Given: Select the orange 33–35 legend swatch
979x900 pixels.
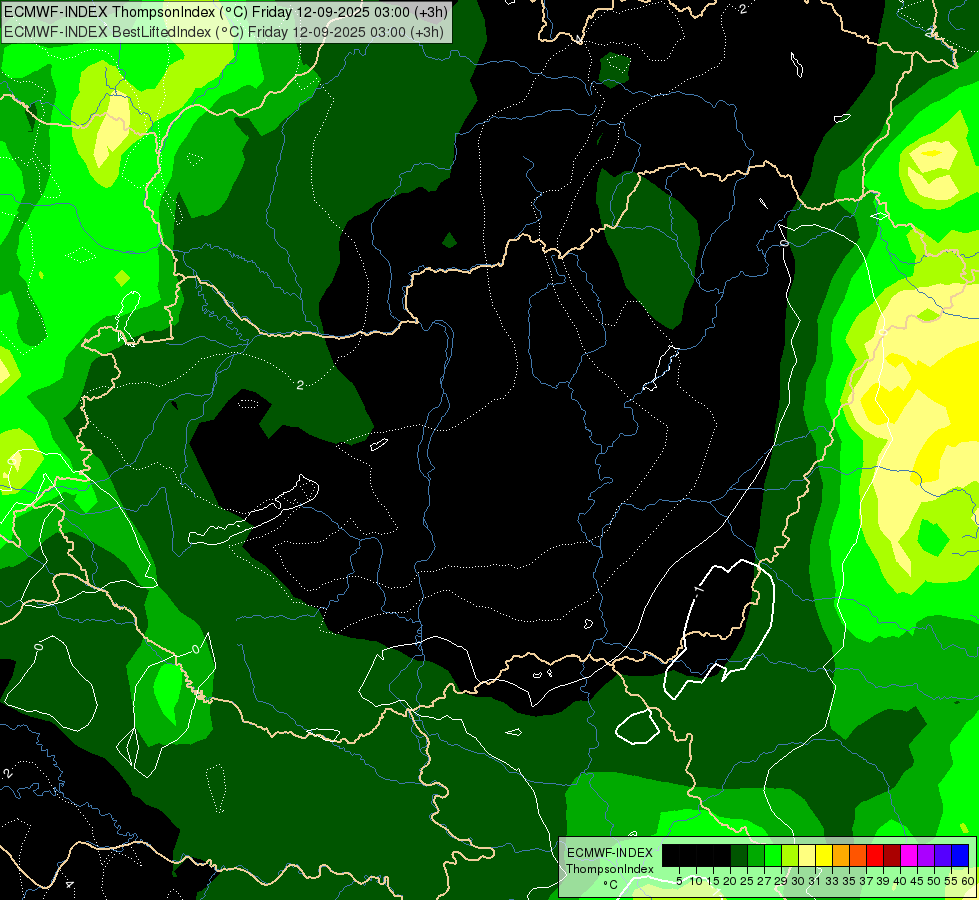Looking at the screenshot, I should click(x=841, y=855).
